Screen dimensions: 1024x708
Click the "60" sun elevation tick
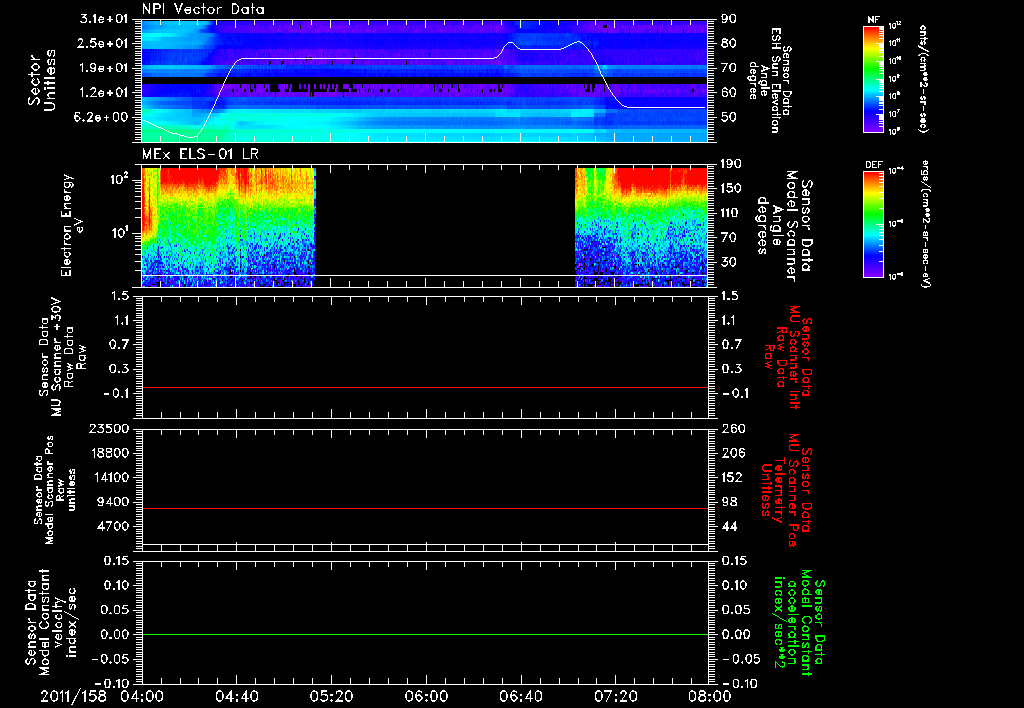[729, 92]
